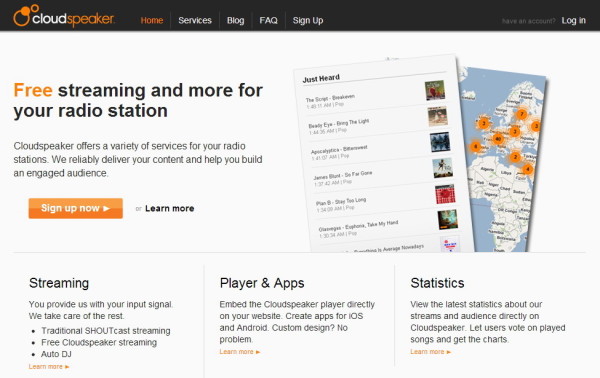This screenshot has height=378, width=600.
Task: Click map cluster marker labeled 7
Action: click(x=522, y=114)
